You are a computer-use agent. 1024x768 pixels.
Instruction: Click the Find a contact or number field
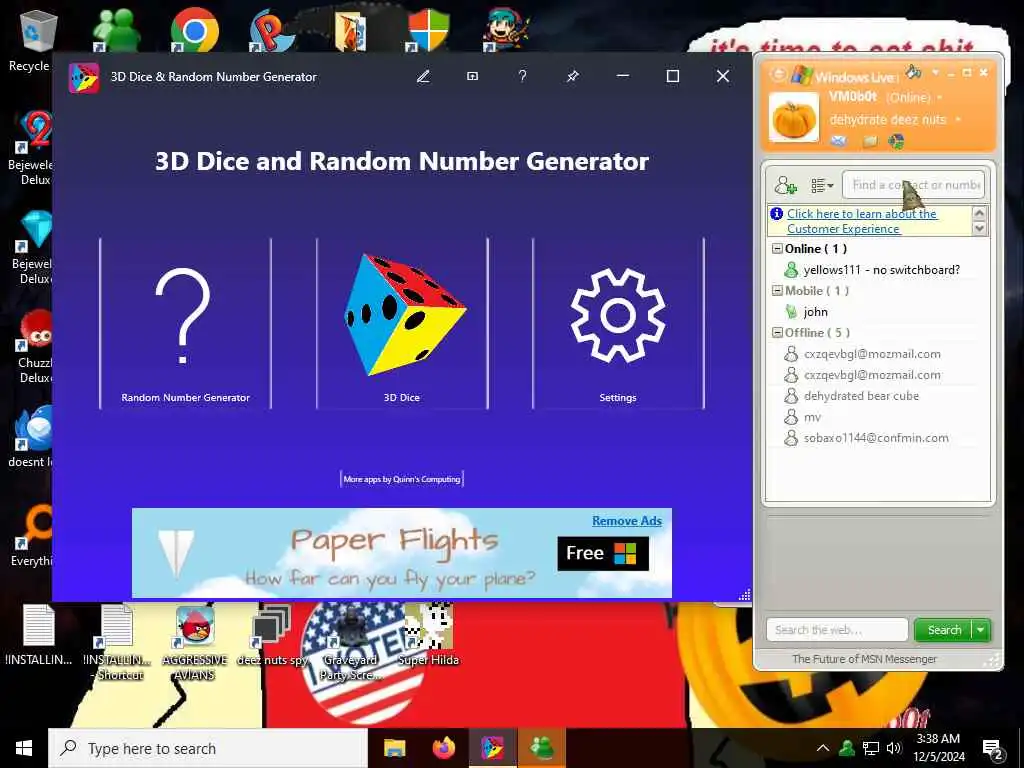(913, 185)
